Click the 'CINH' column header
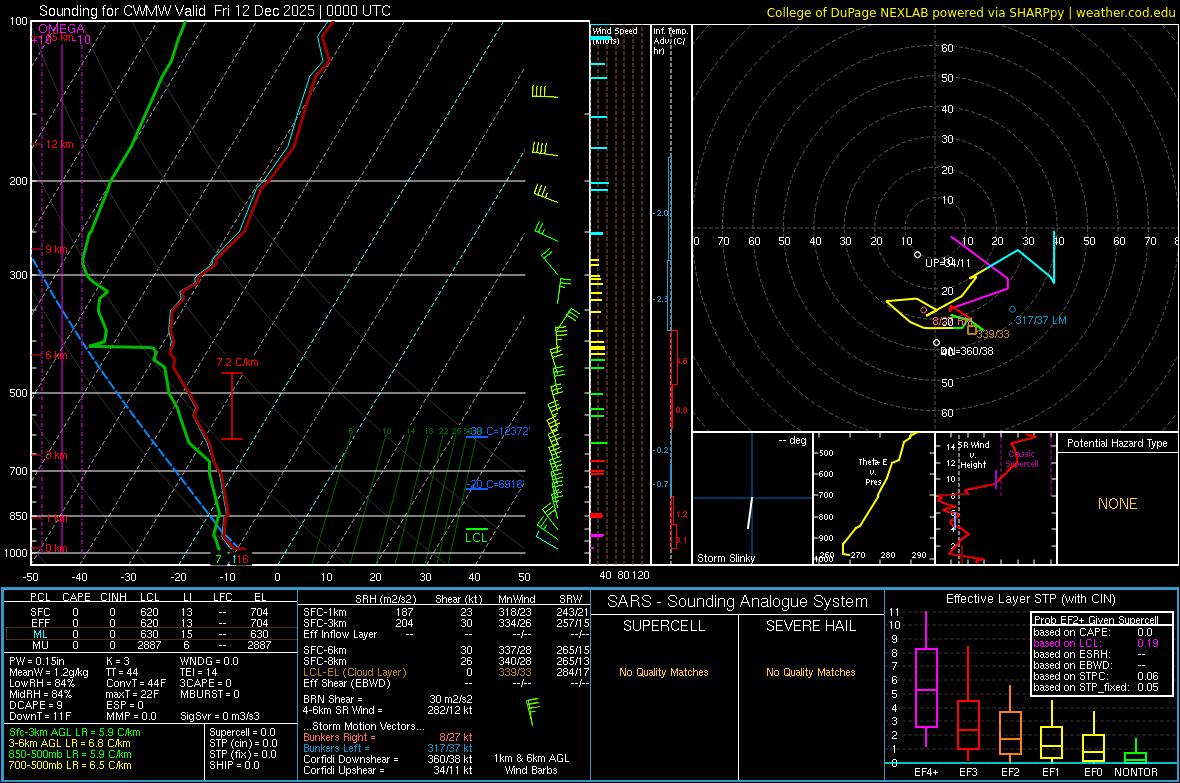 pyautogui.click(x=114, y=597)
